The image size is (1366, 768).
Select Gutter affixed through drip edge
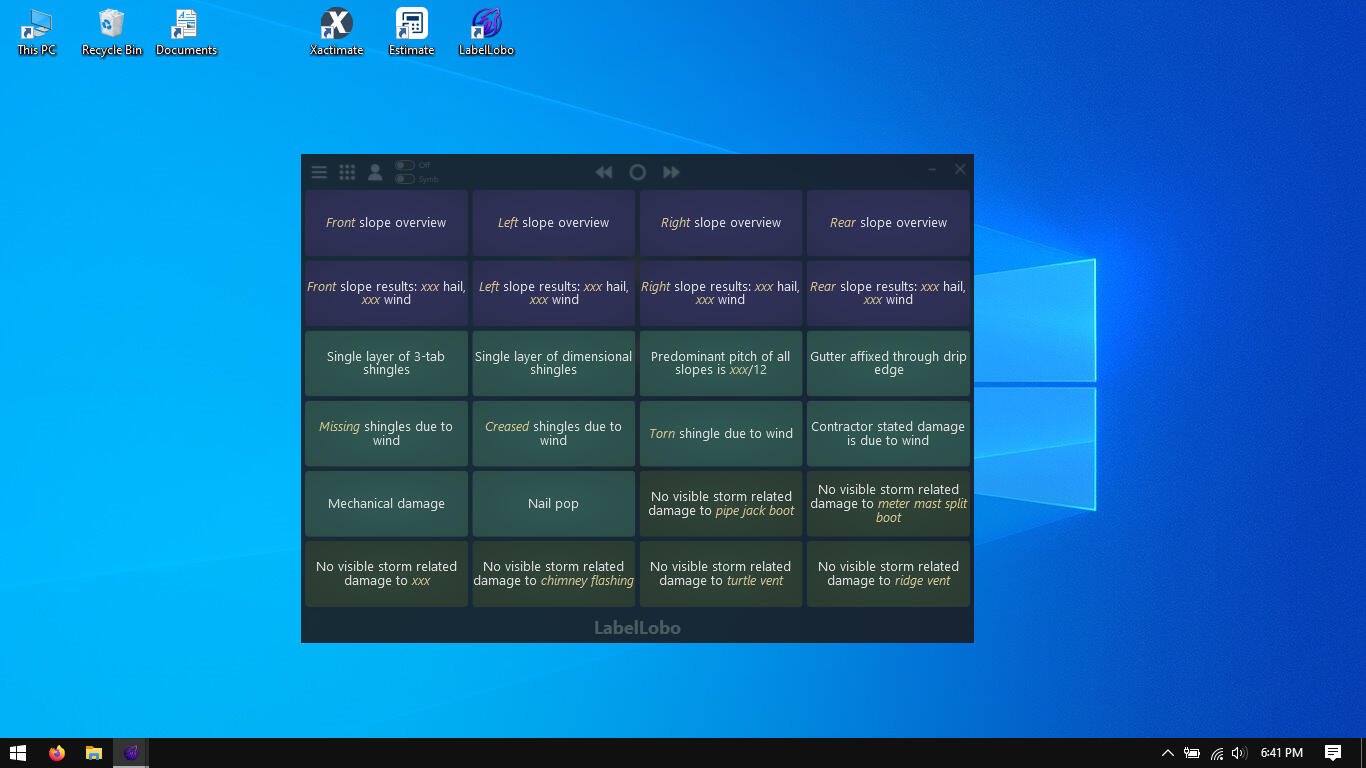[888, 363]
